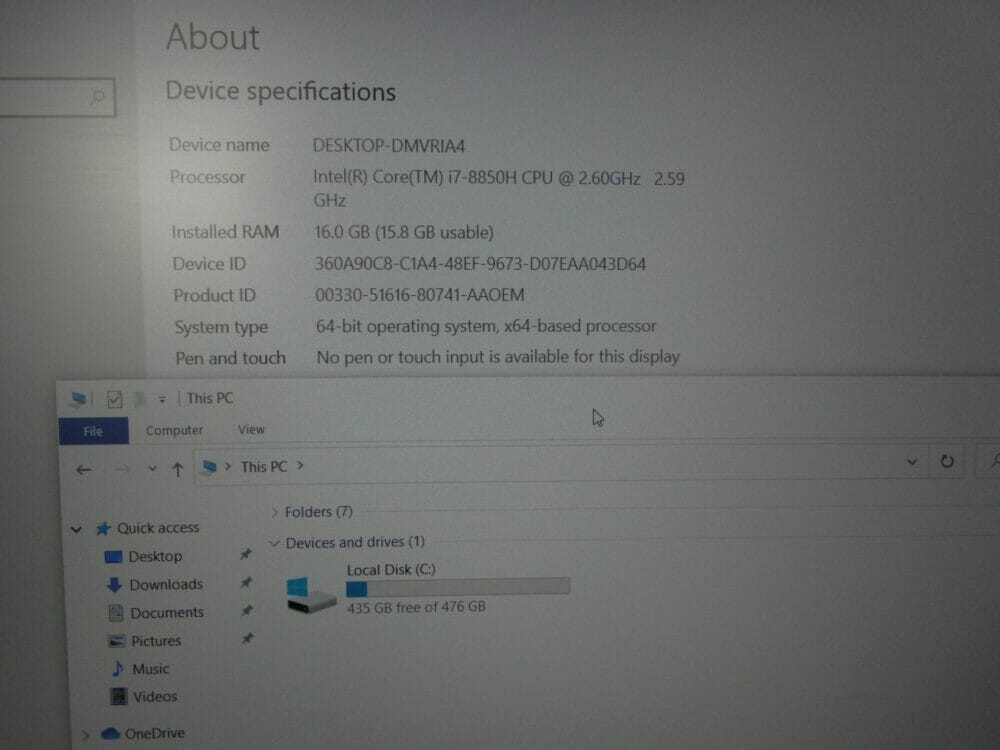1000x750 pixels.
Task: Select Quick access star icon
Action: click(x=103, y=528)
